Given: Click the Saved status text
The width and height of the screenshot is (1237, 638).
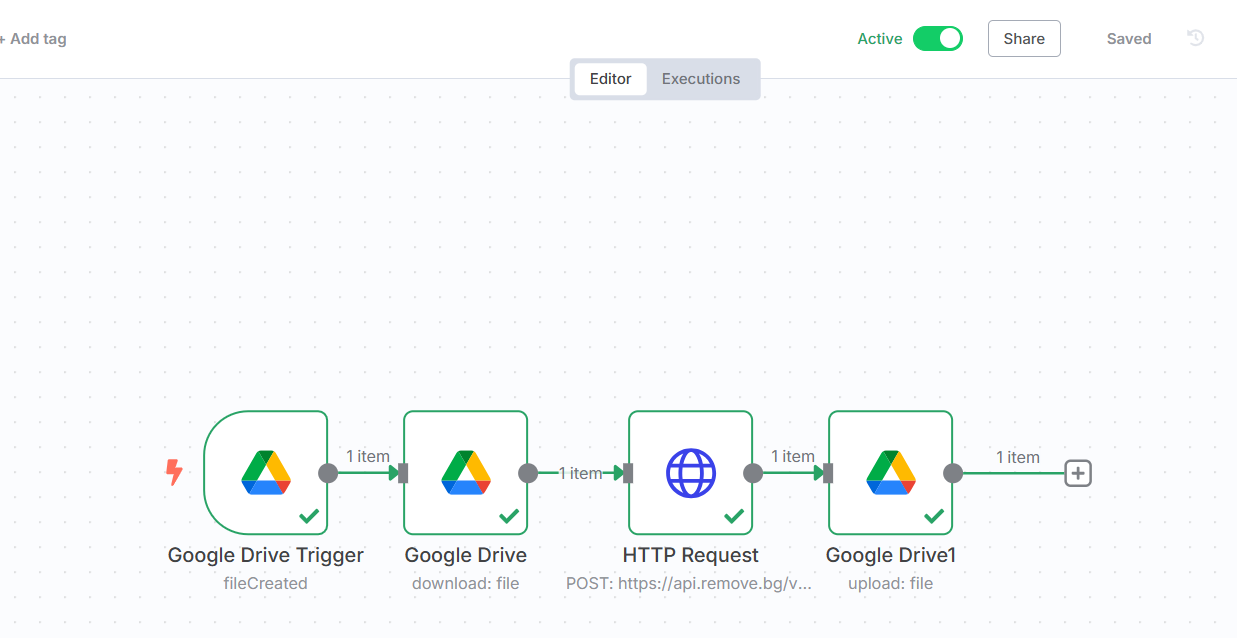Looking at the screenshot, I should click(1128, 38).
